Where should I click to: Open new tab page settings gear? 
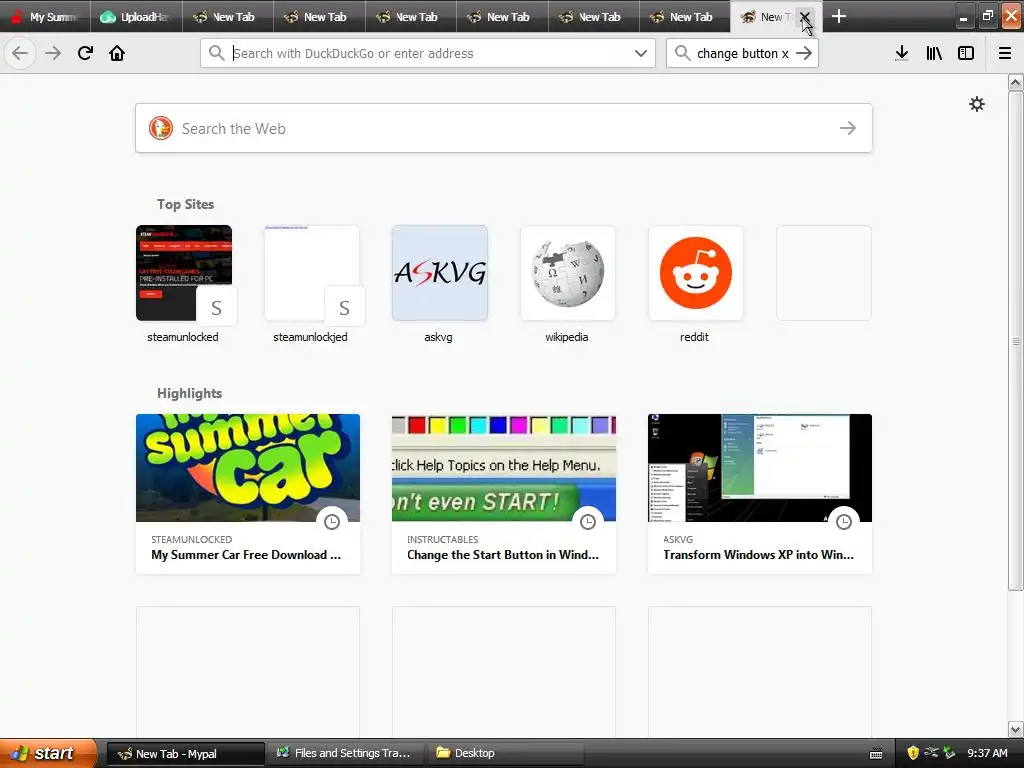coord(976,104)
